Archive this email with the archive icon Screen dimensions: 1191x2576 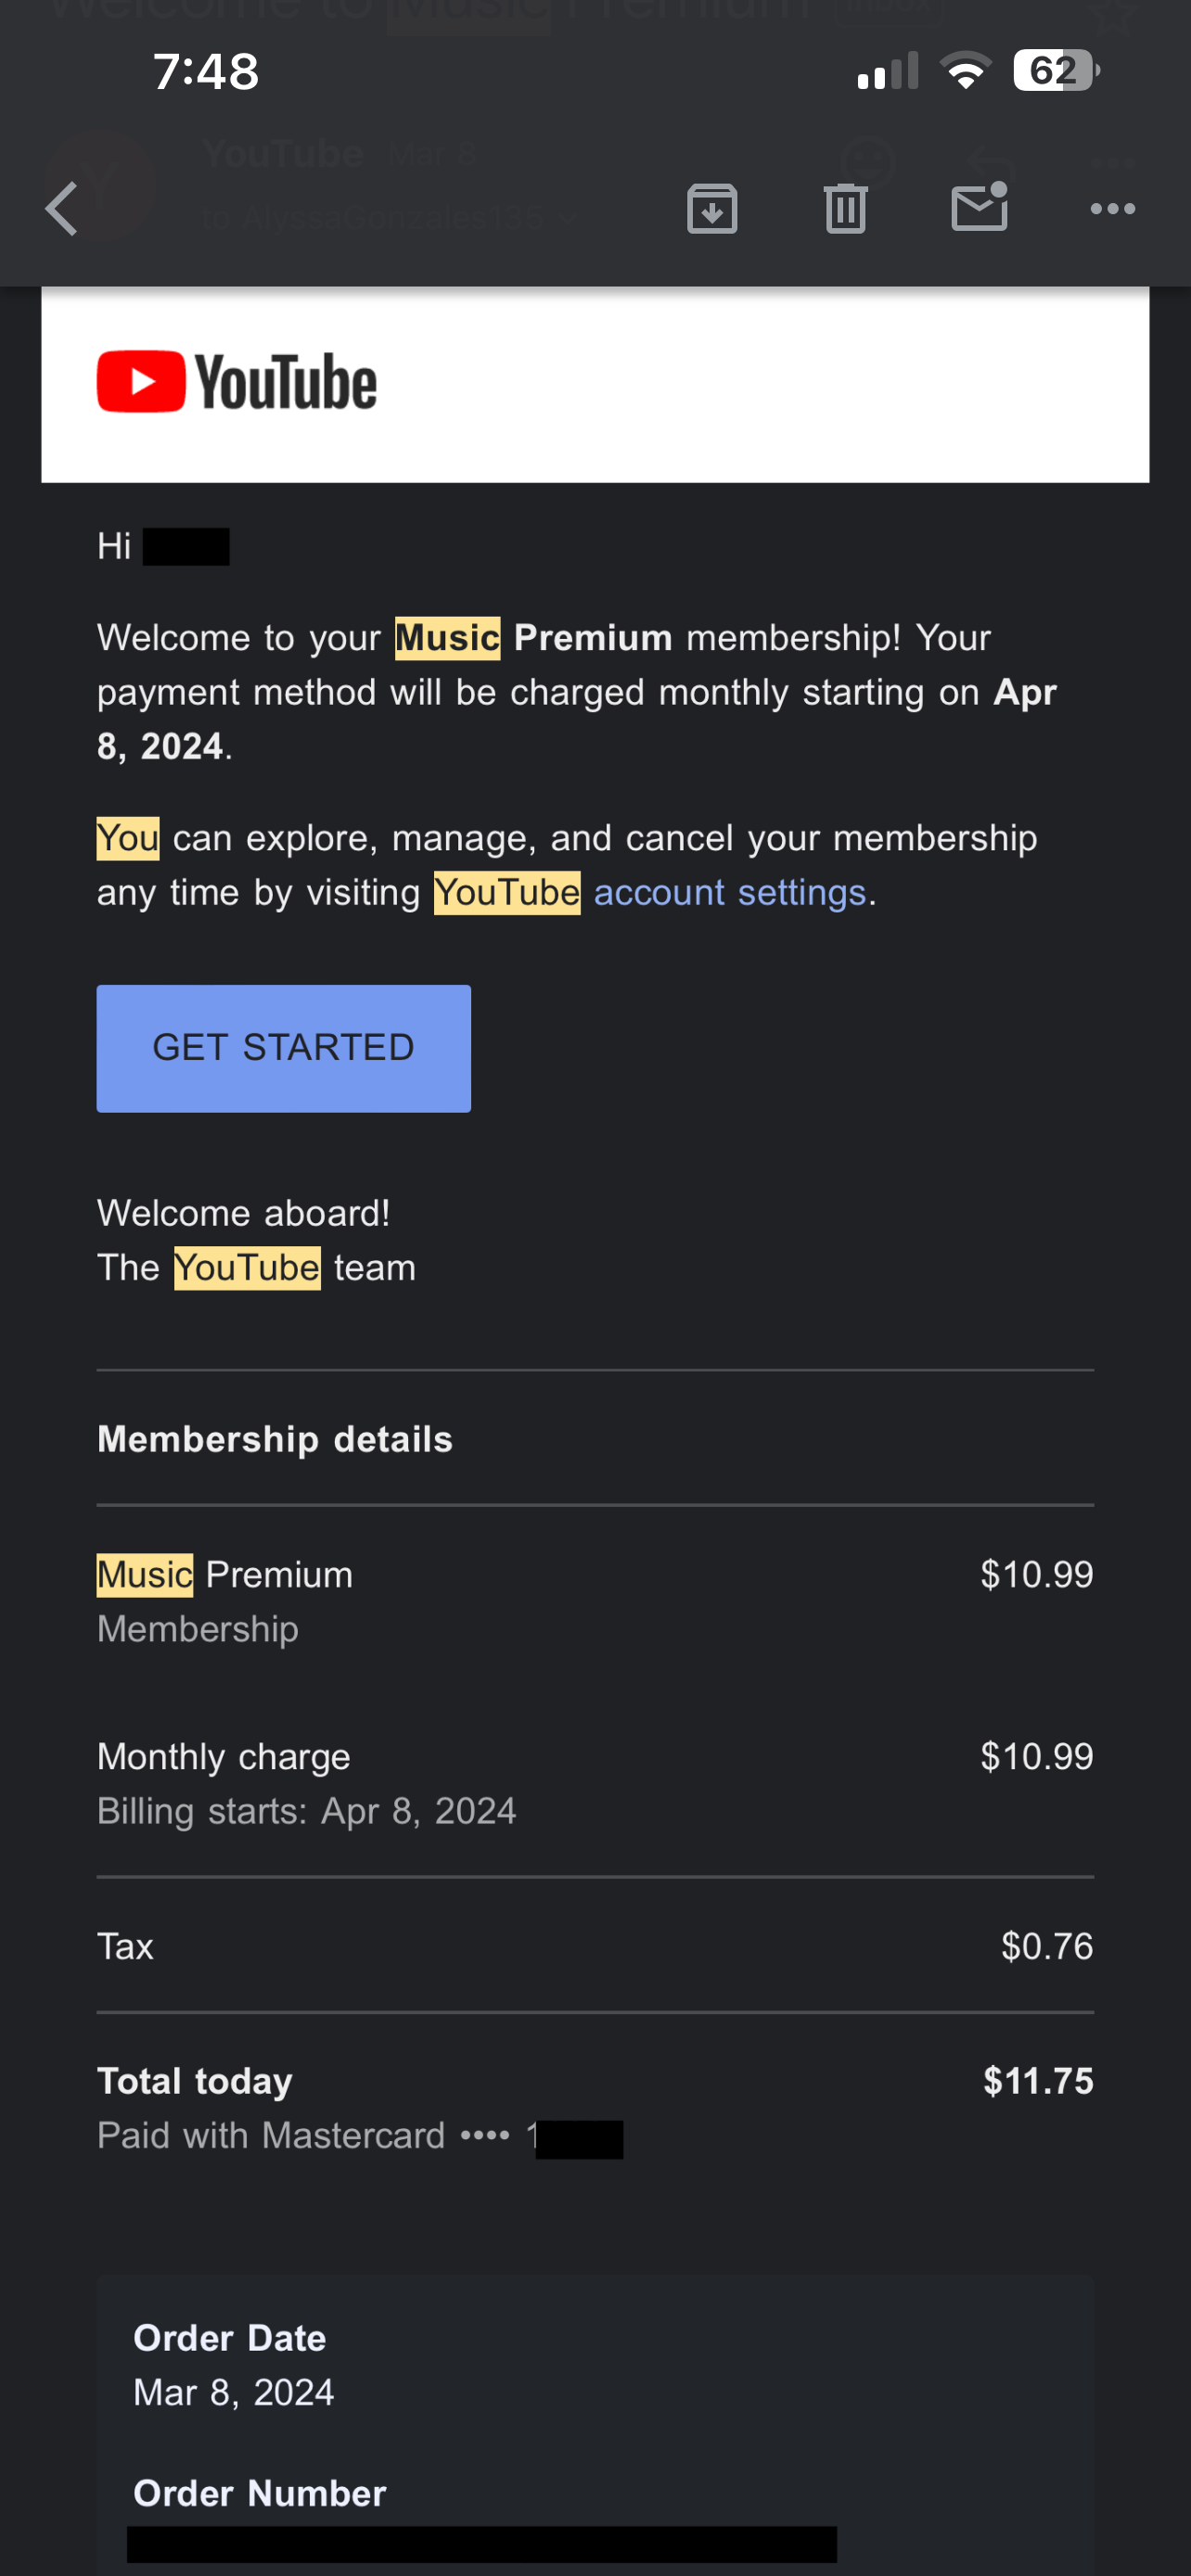[x=712, y=208]
